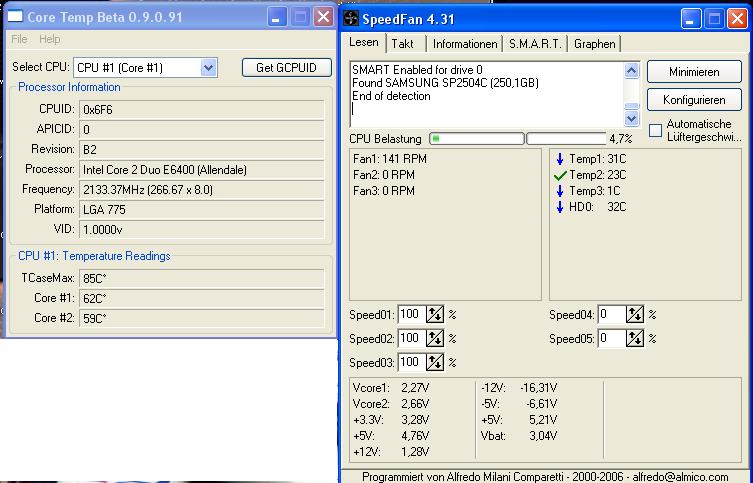Click the first CPU Belastung load bar
Viewport: 753px width, 483px height.
pos(477,139)
